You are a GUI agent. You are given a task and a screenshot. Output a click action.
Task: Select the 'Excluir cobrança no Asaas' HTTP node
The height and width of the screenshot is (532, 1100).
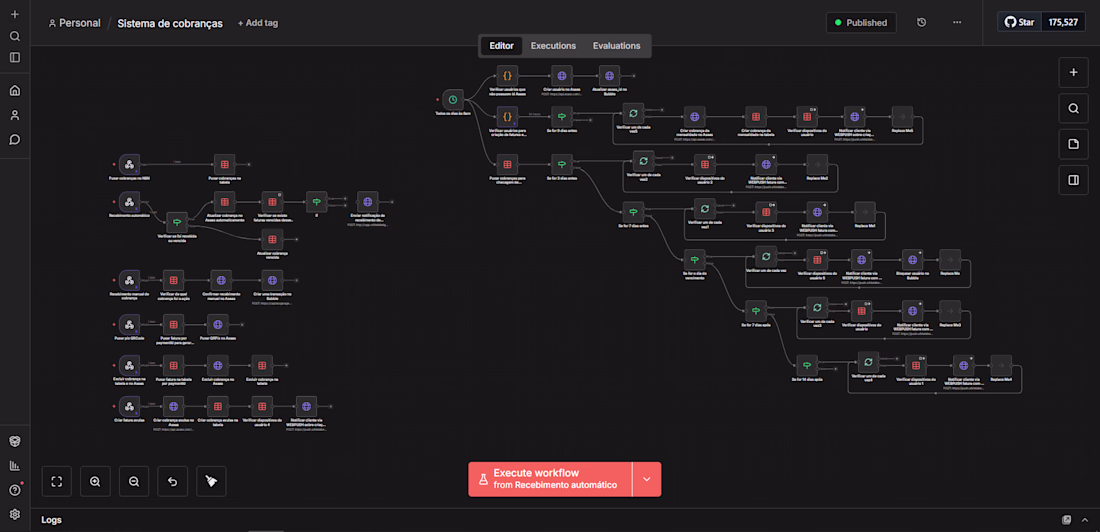(x=217, y=365)
